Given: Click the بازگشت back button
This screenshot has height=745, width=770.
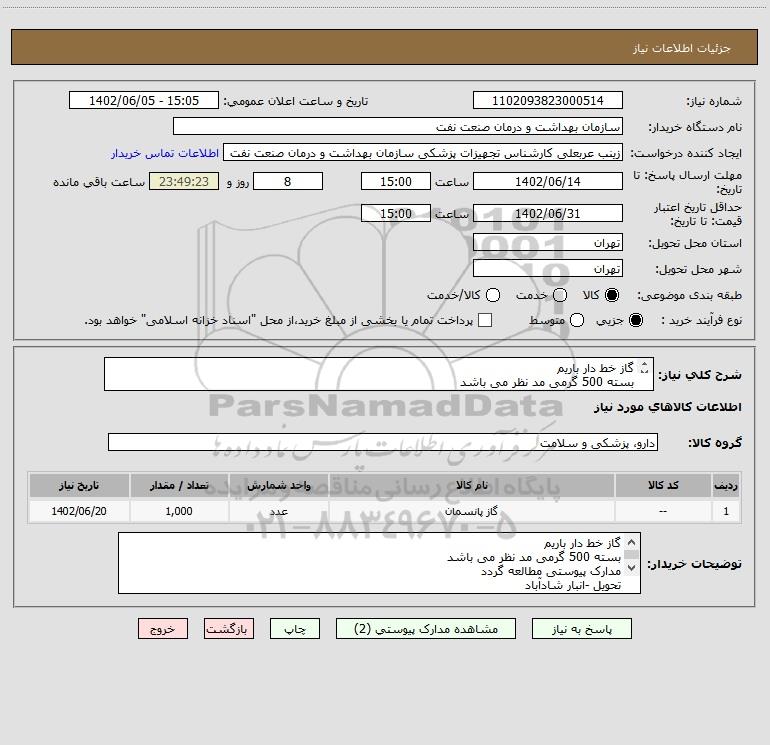Looking at the screenshot, I should point(229,629).
